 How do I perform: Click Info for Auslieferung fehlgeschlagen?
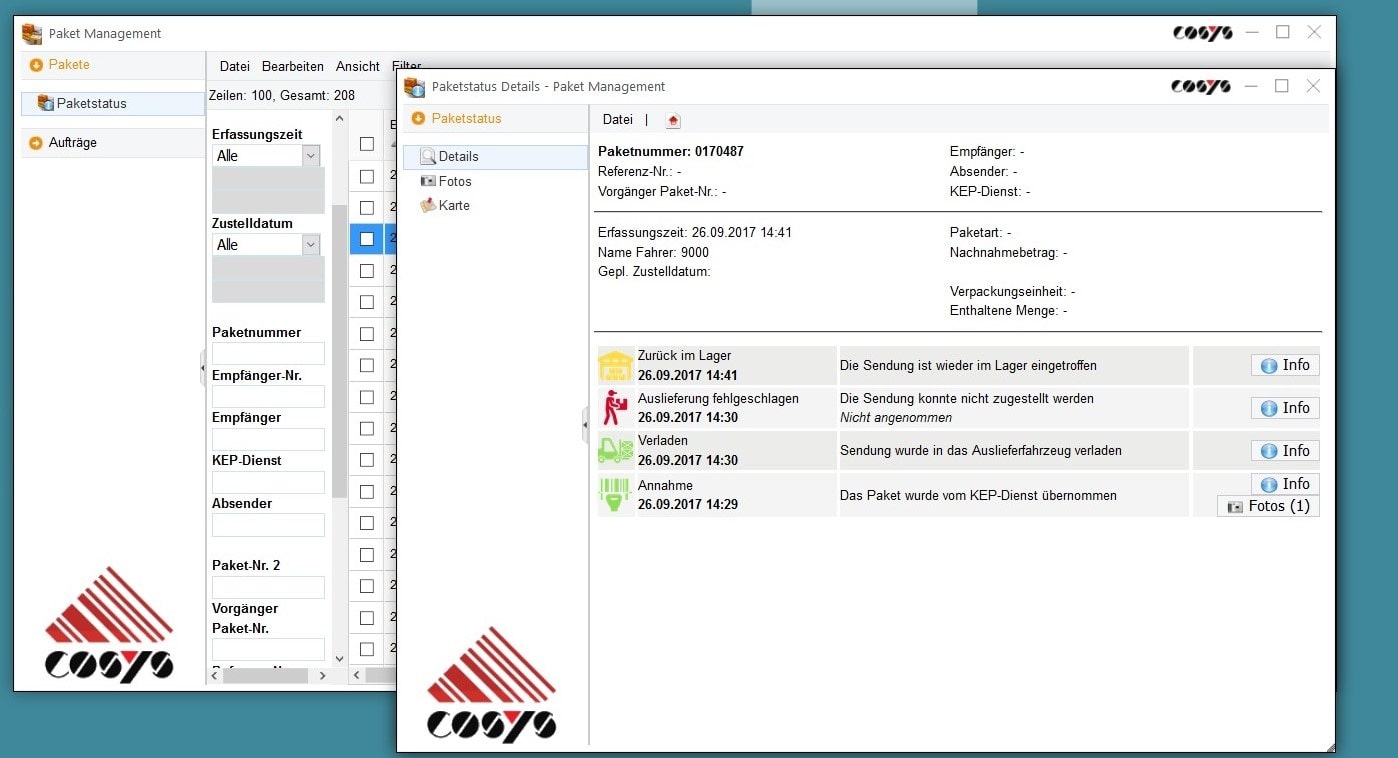(x=1284, y=407)
